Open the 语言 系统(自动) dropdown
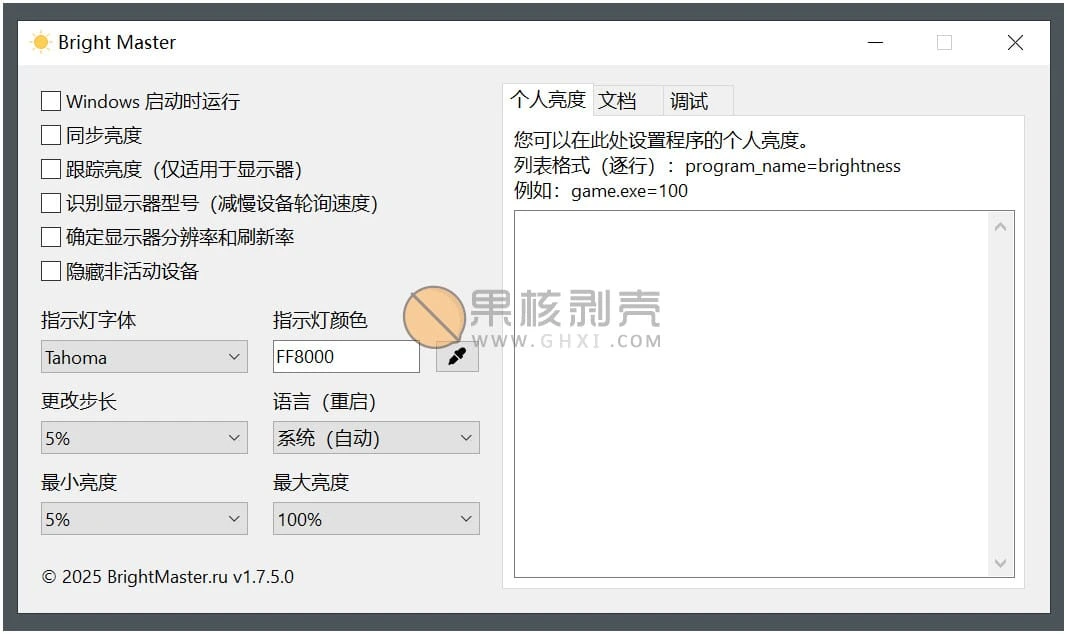Screen dimensions: 1067x634 376,438
